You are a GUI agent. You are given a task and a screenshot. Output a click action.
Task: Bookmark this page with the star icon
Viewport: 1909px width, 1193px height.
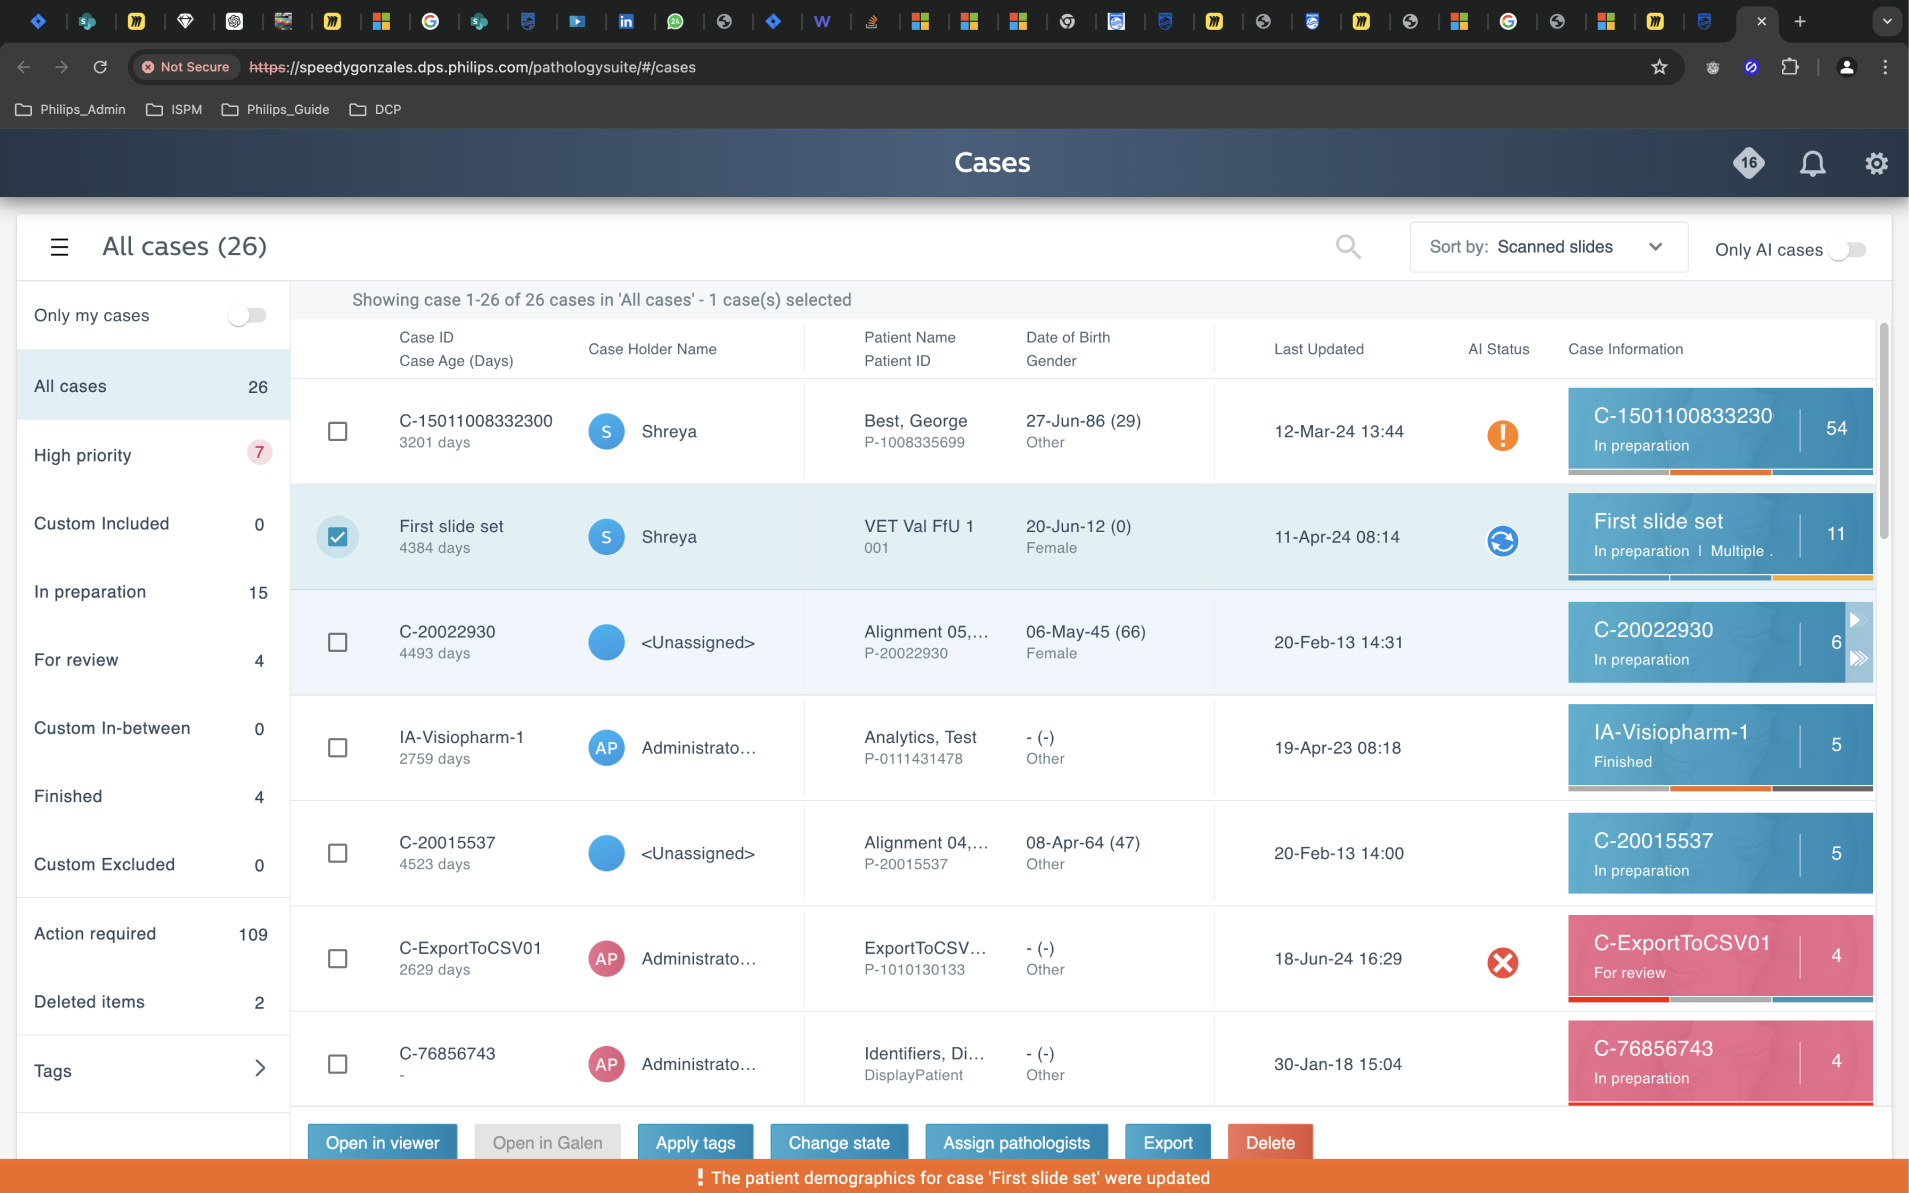pos(1659,67)
